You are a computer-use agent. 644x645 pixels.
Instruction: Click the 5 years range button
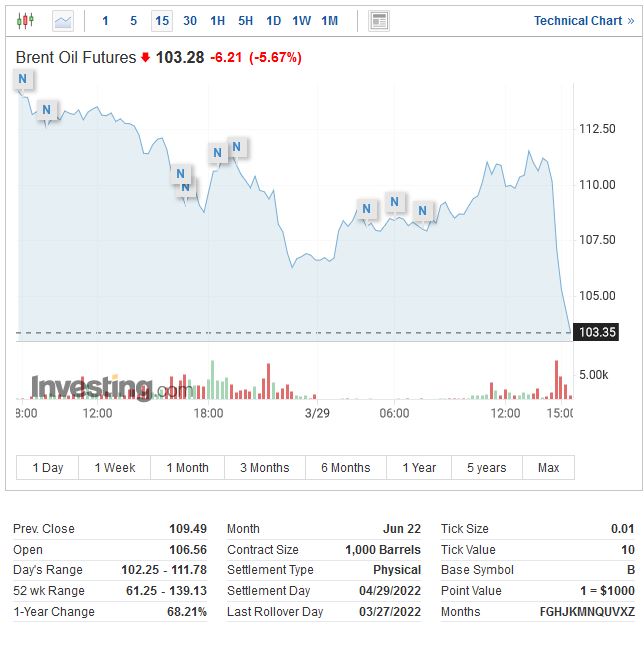[x=486, y=467]
